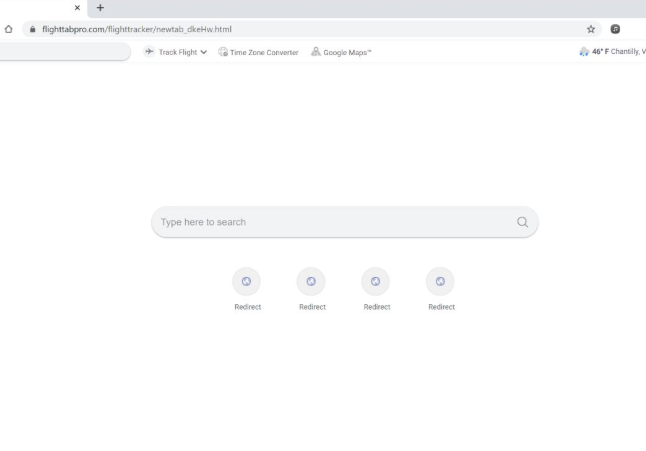Screen dimensions: 646x451
Task: Open the first Redirect text label
Action: [x=248, y=307]
